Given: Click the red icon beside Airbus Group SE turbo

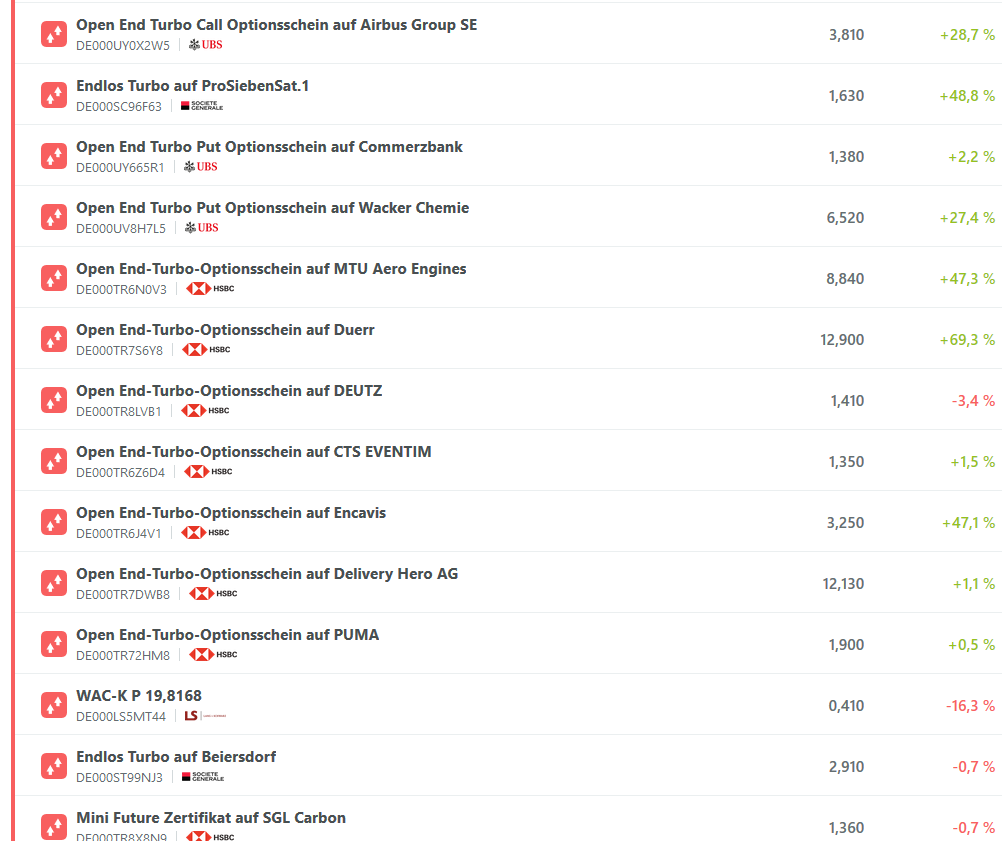Looking at the screenshot, I should tap(54, 34).
